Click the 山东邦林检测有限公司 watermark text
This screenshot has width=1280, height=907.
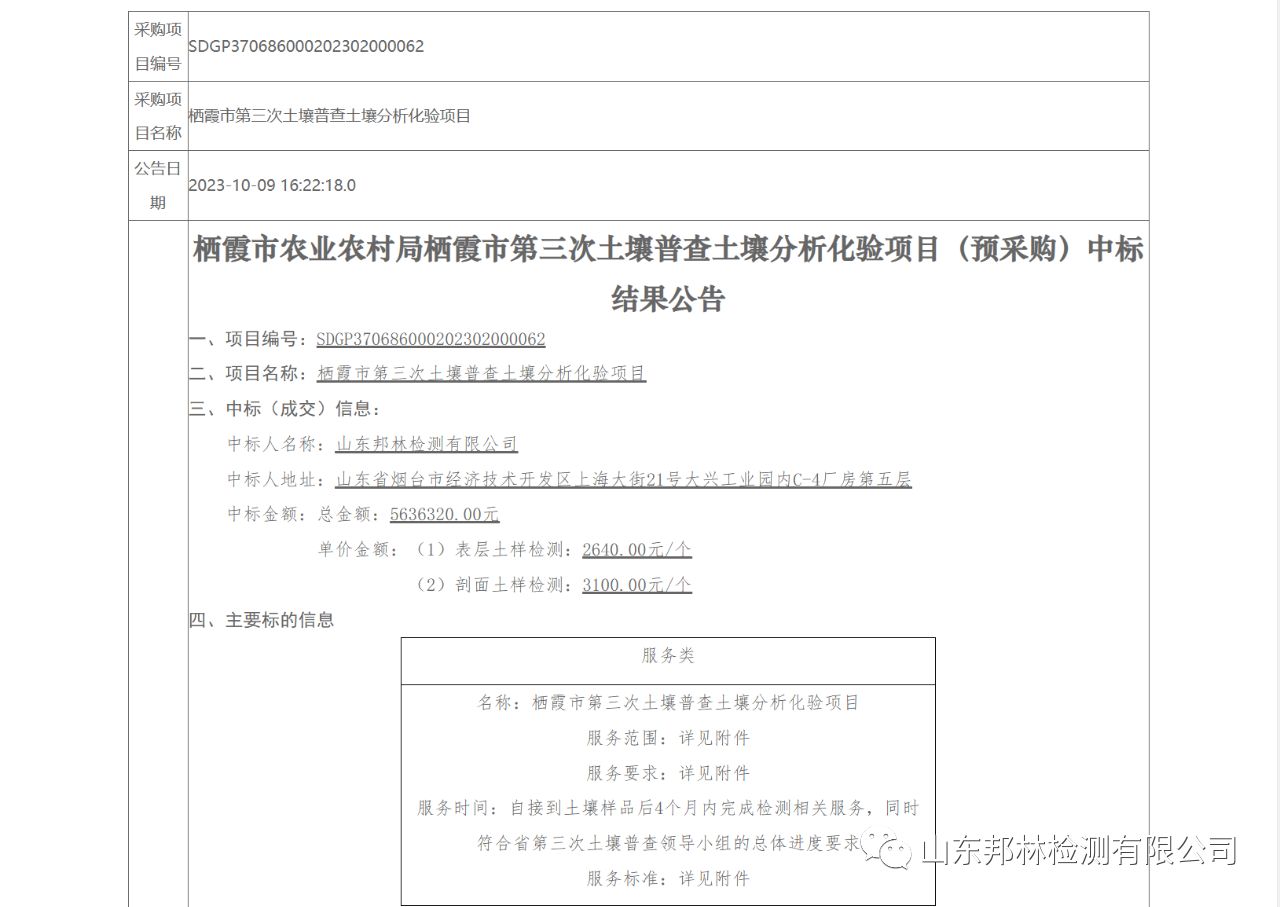[x=1078, y=851]
